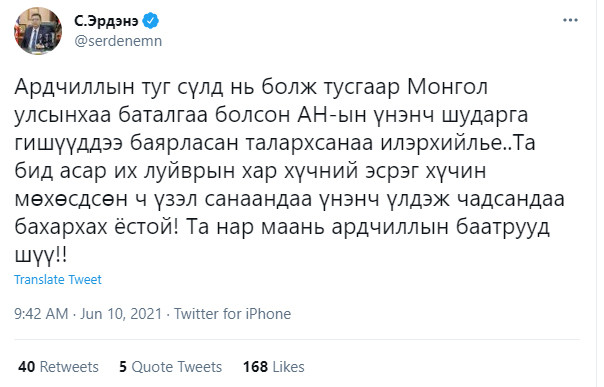Click the display name С.Эрдэнэ
This screenshot has width=604, height=387.
106,21
